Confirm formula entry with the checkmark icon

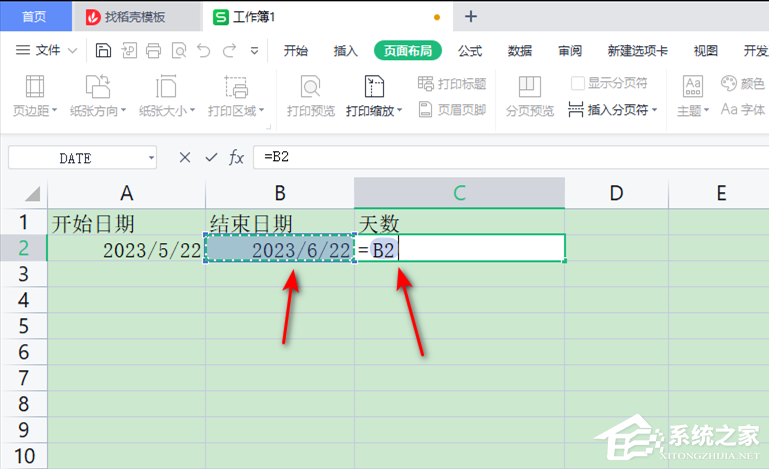pyautogui.click(x=211, y=157)
